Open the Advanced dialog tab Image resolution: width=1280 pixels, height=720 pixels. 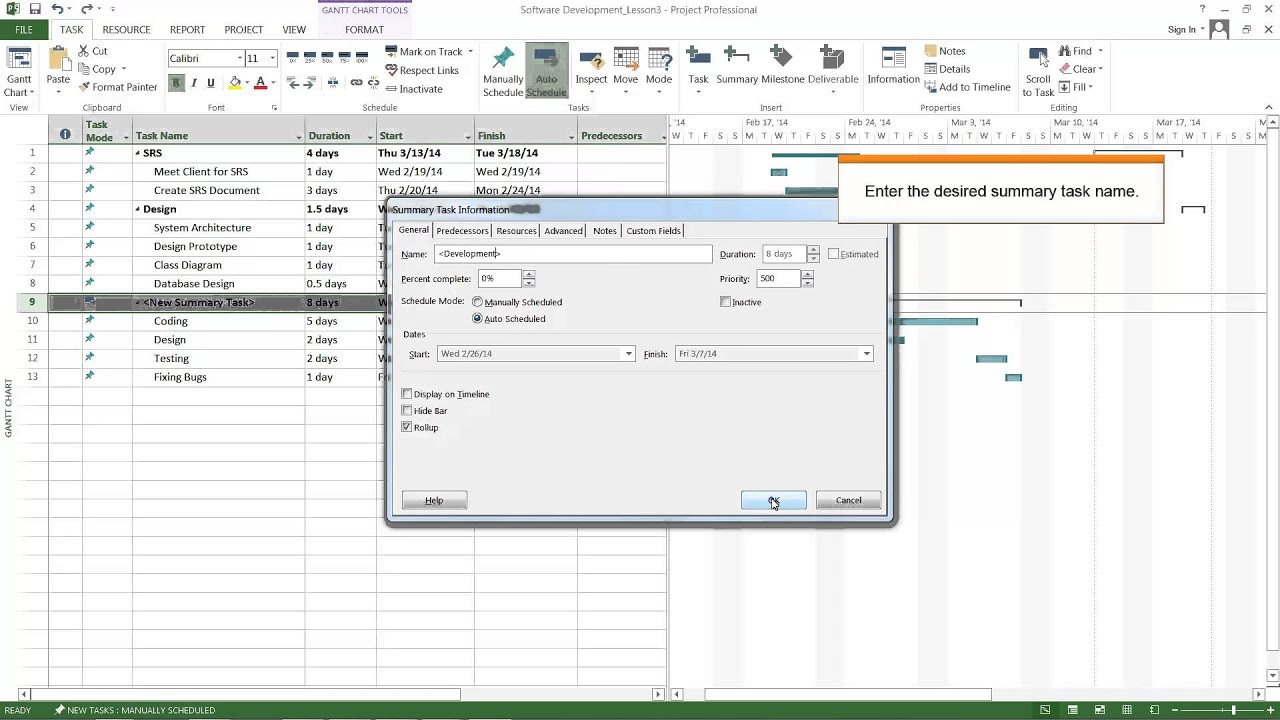pyautogui.click(x=563, y=231)
